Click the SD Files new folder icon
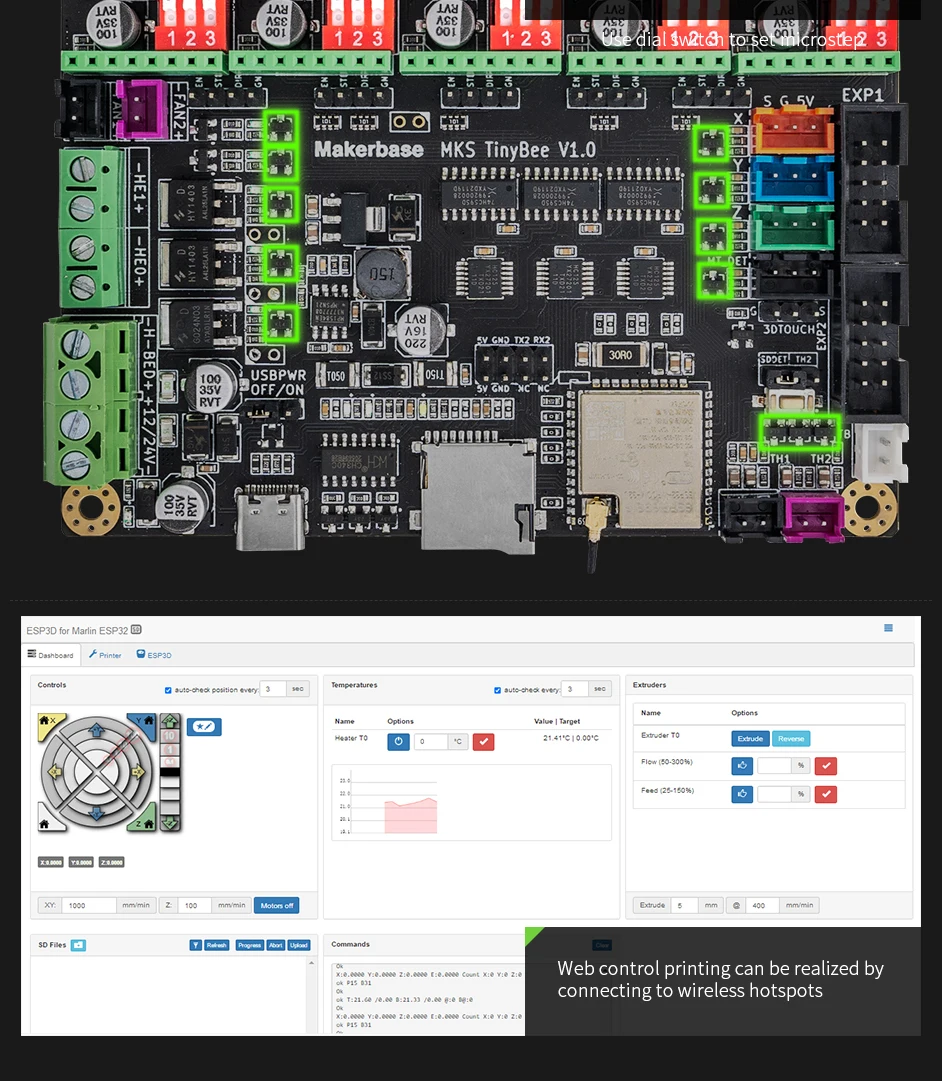 pyautogui.click(x=79, y=945)
